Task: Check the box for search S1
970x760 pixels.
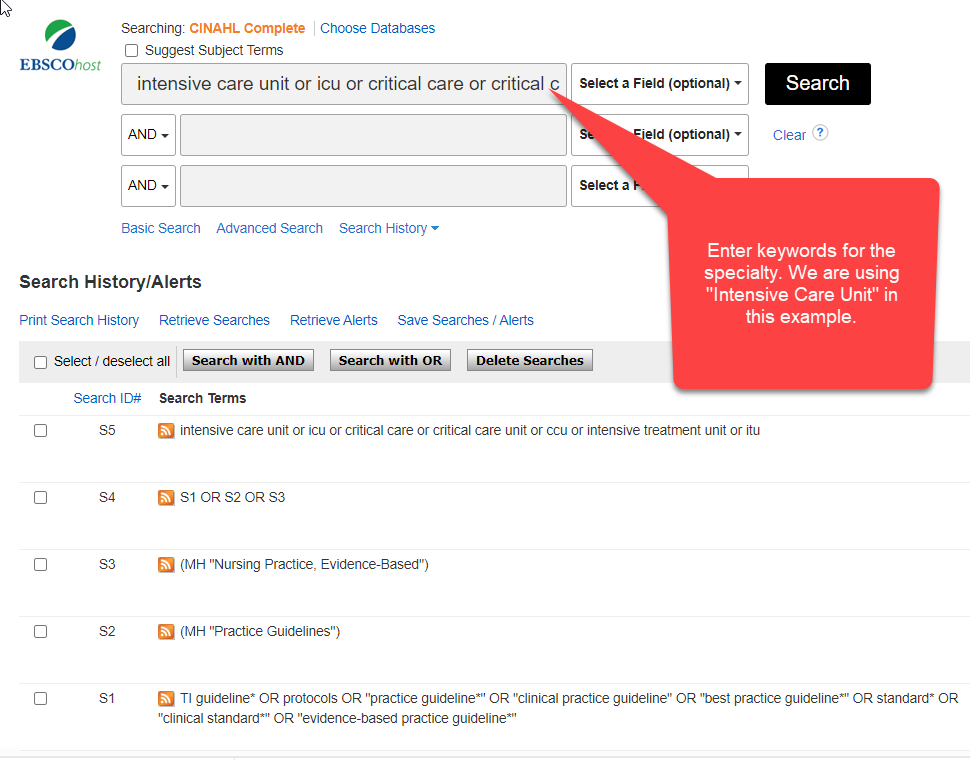Action: pyautogui.click(x=40, y=698)
